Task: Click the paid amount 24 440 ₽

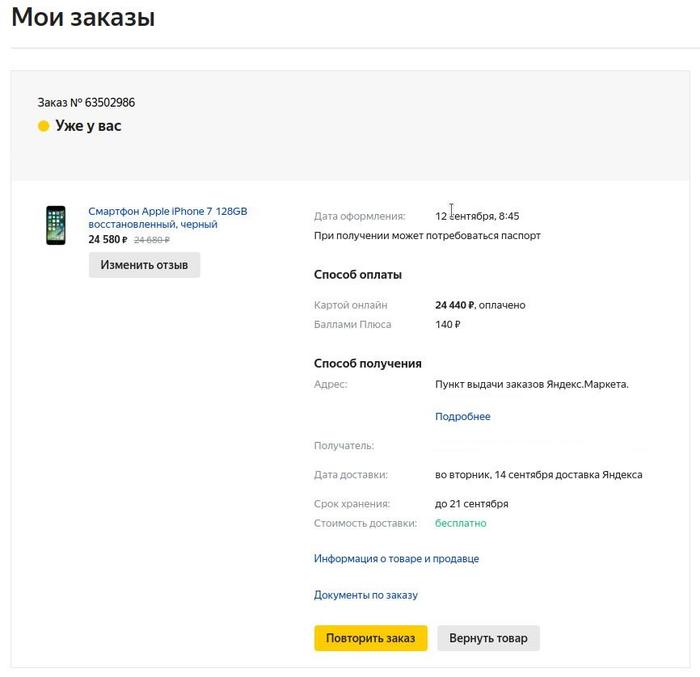Action: click(456, 305)
